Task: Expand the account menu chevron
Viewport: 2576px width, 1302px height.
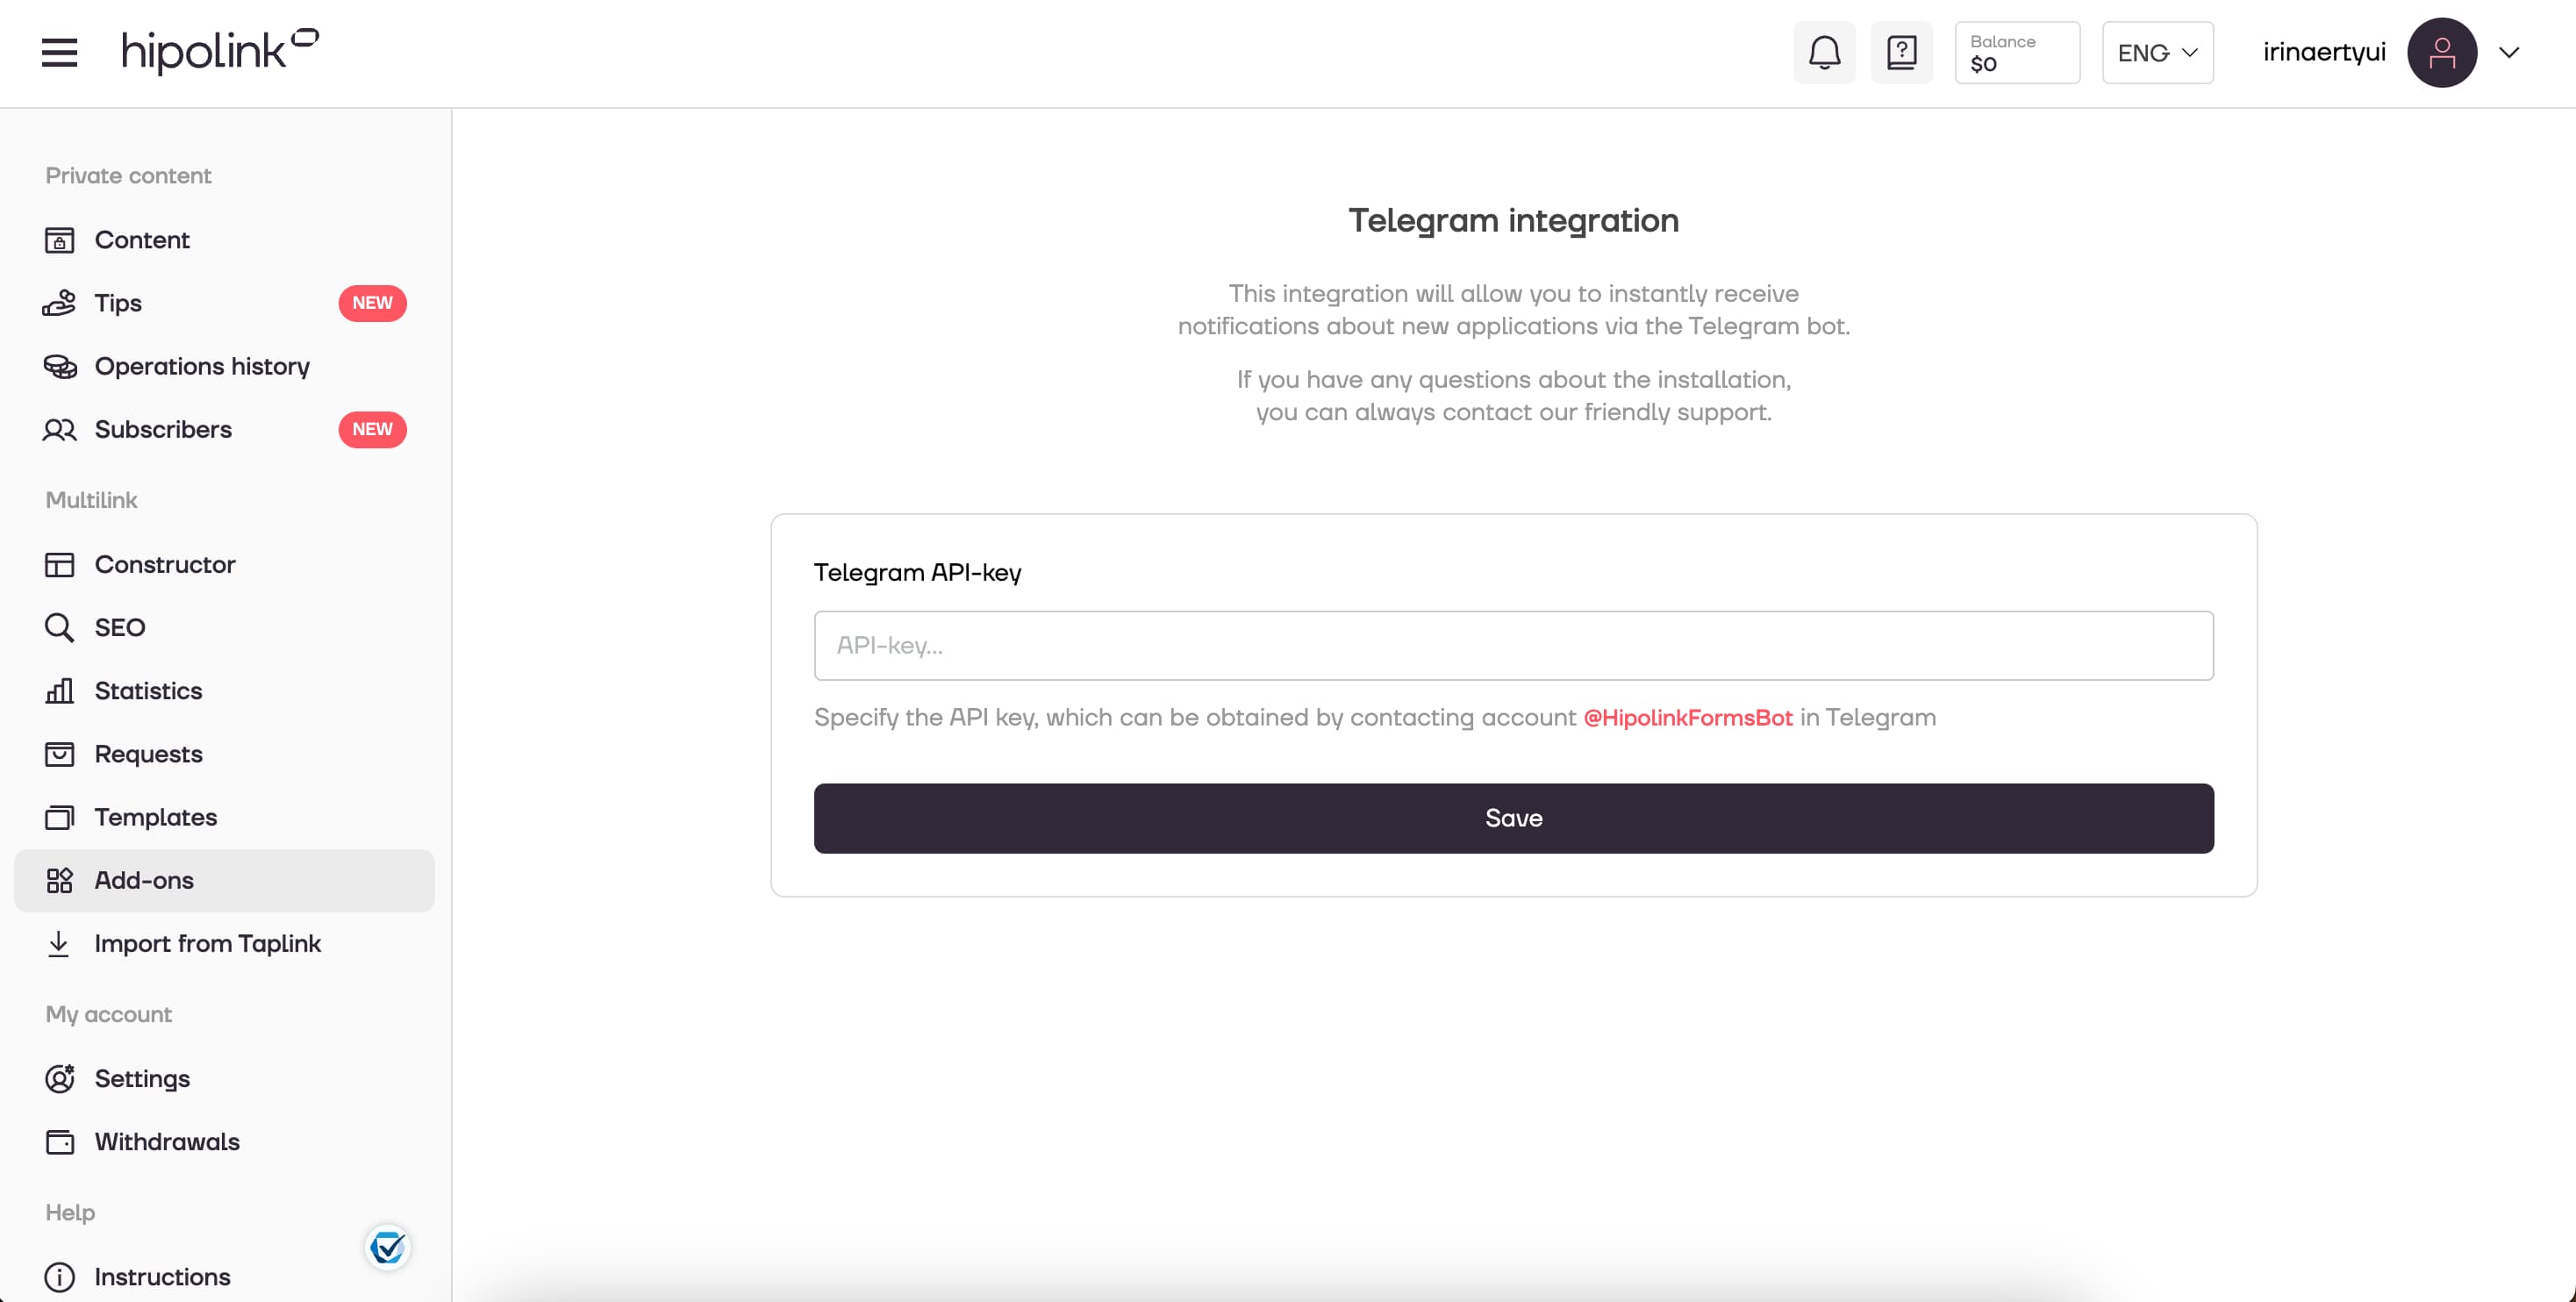Action: (2508, 52)
